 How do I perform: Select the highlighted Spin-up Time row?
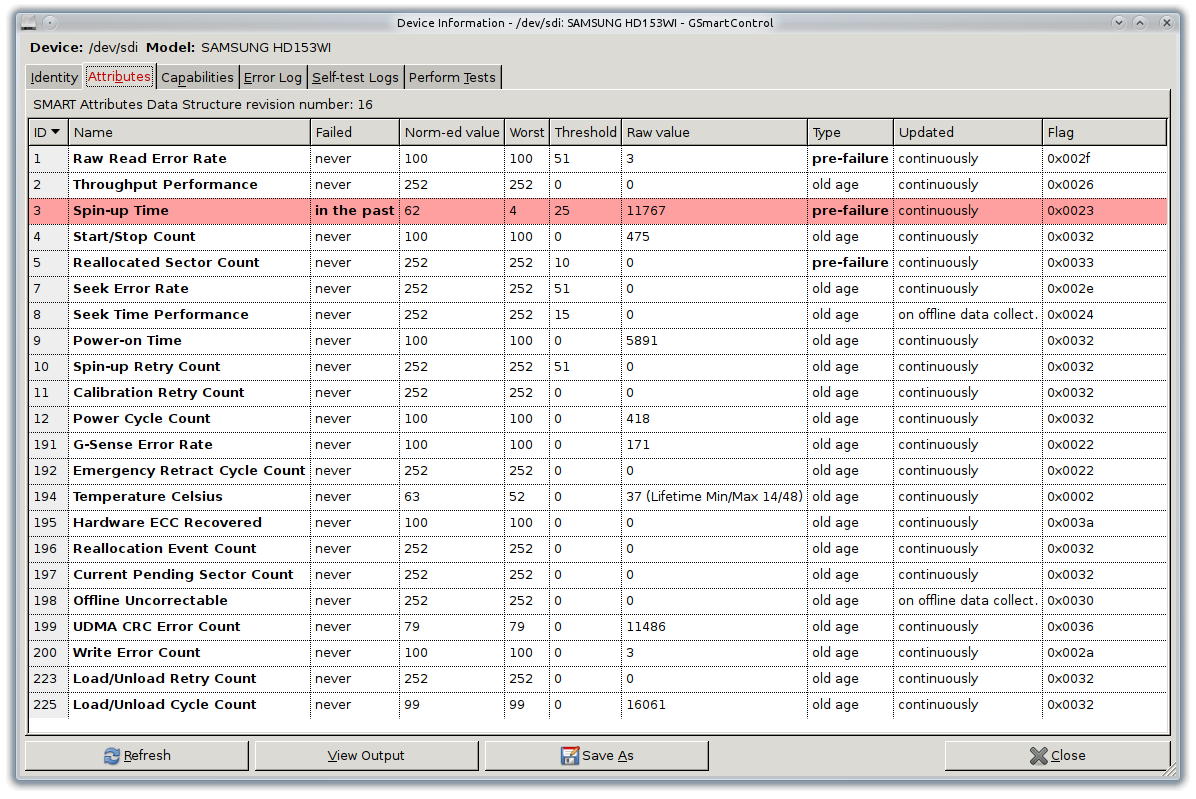[x=598, y=210]
